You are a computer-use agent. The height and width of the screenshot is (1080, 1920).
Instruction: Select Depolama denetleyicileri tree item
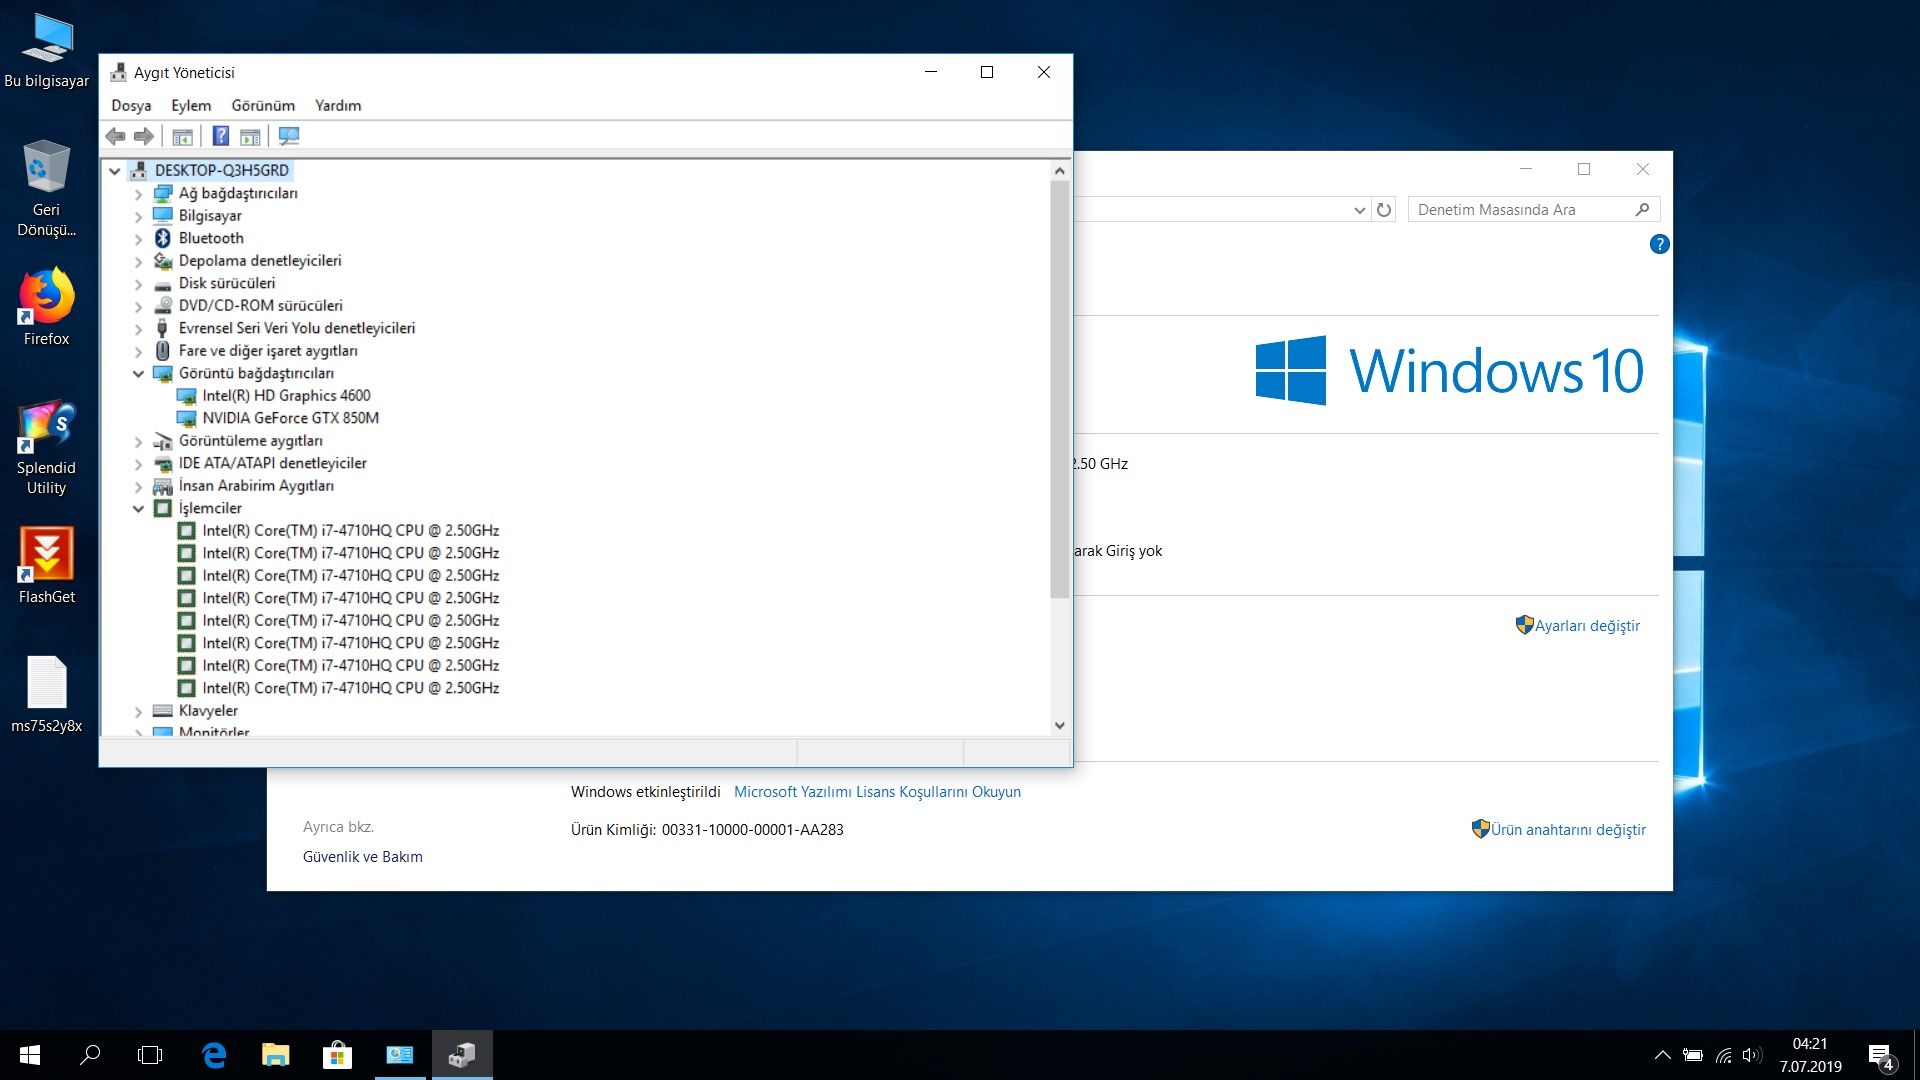(260, 261)
